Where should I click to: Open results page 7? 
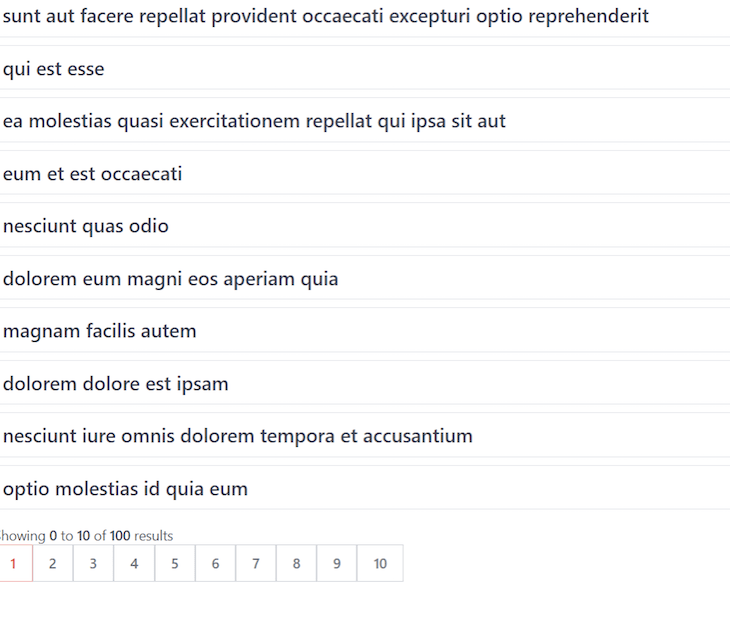(x=256, y=563)
